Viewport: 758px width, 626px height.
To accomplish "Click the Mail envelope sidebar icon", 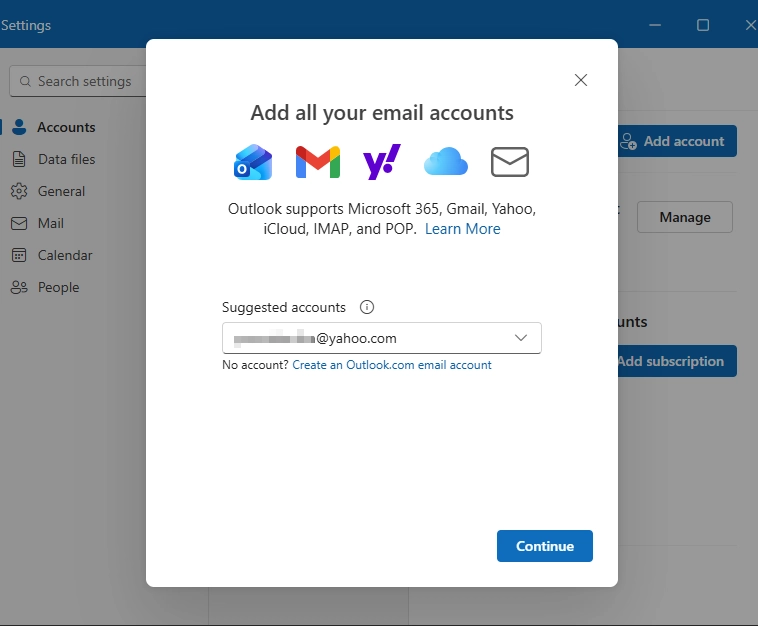I will click(19, 223).
